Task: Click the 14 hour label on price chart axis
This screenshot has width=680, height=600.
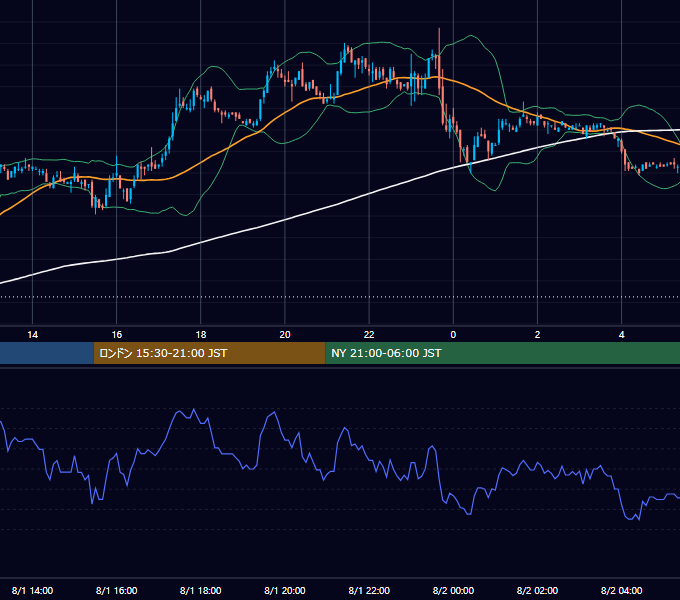Action: 33,335
